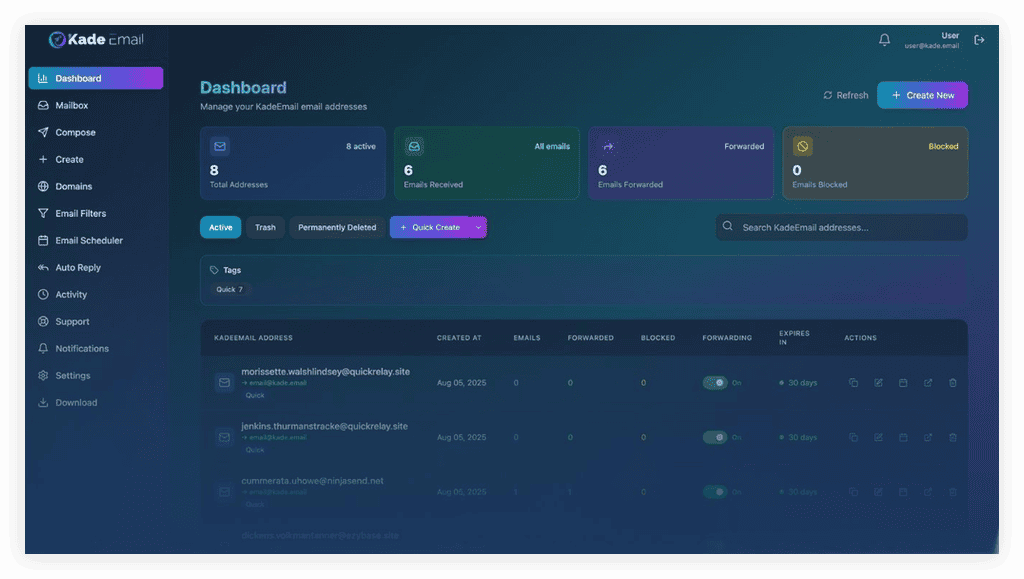Screen dimensions: 1024x579
Task: Expand the Quick Create dropdown arrow
Action: point(479,227)
